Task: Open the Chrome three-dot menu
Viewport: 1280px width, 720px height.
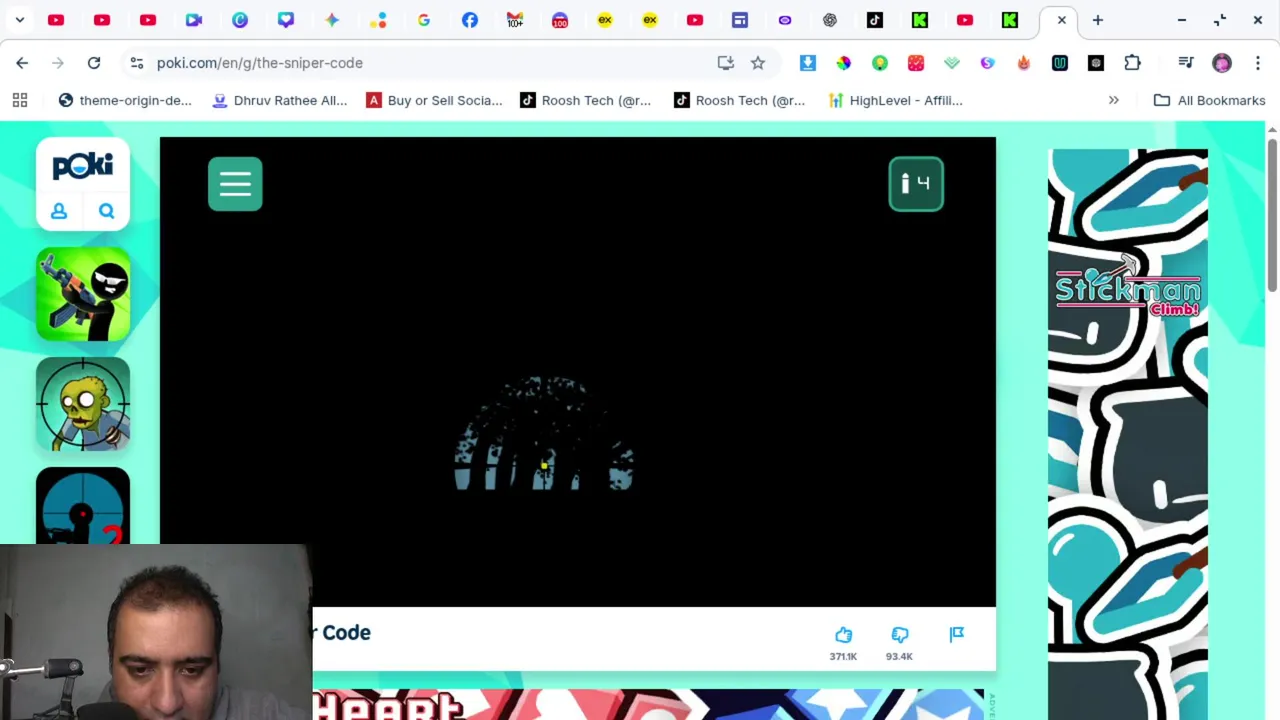Action: click(x=1258, y=63)
